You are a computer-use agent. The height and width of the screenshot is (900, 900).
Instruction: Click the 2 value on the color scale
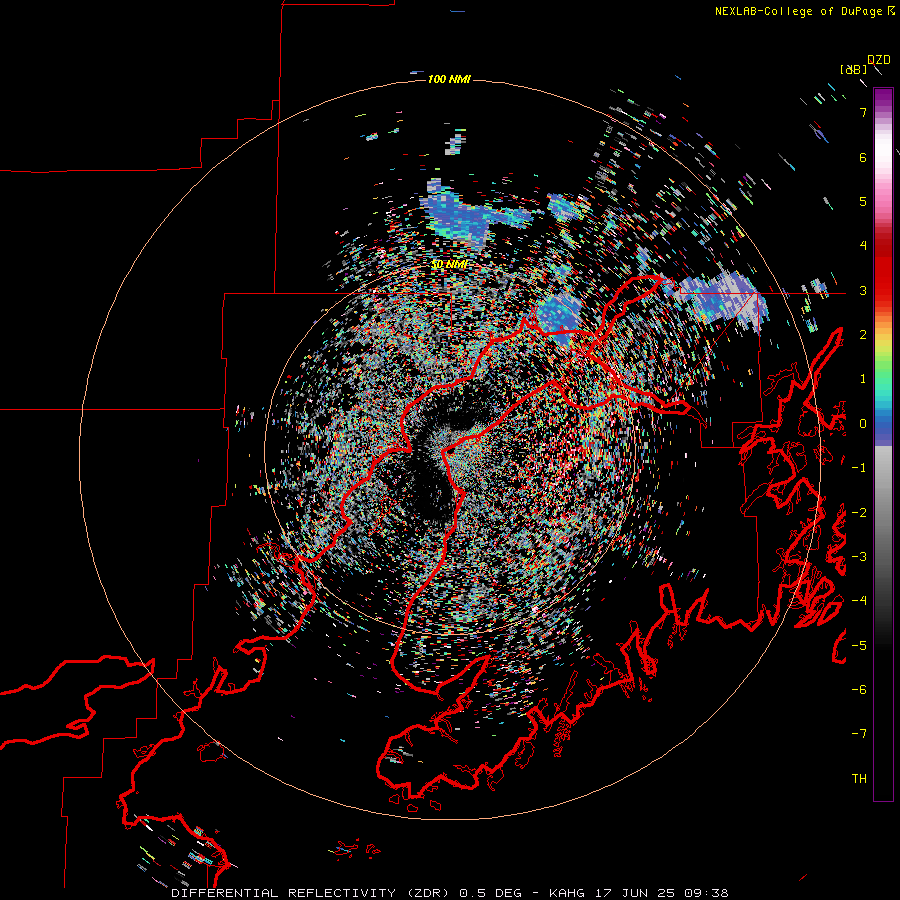(x=863, y=335)
